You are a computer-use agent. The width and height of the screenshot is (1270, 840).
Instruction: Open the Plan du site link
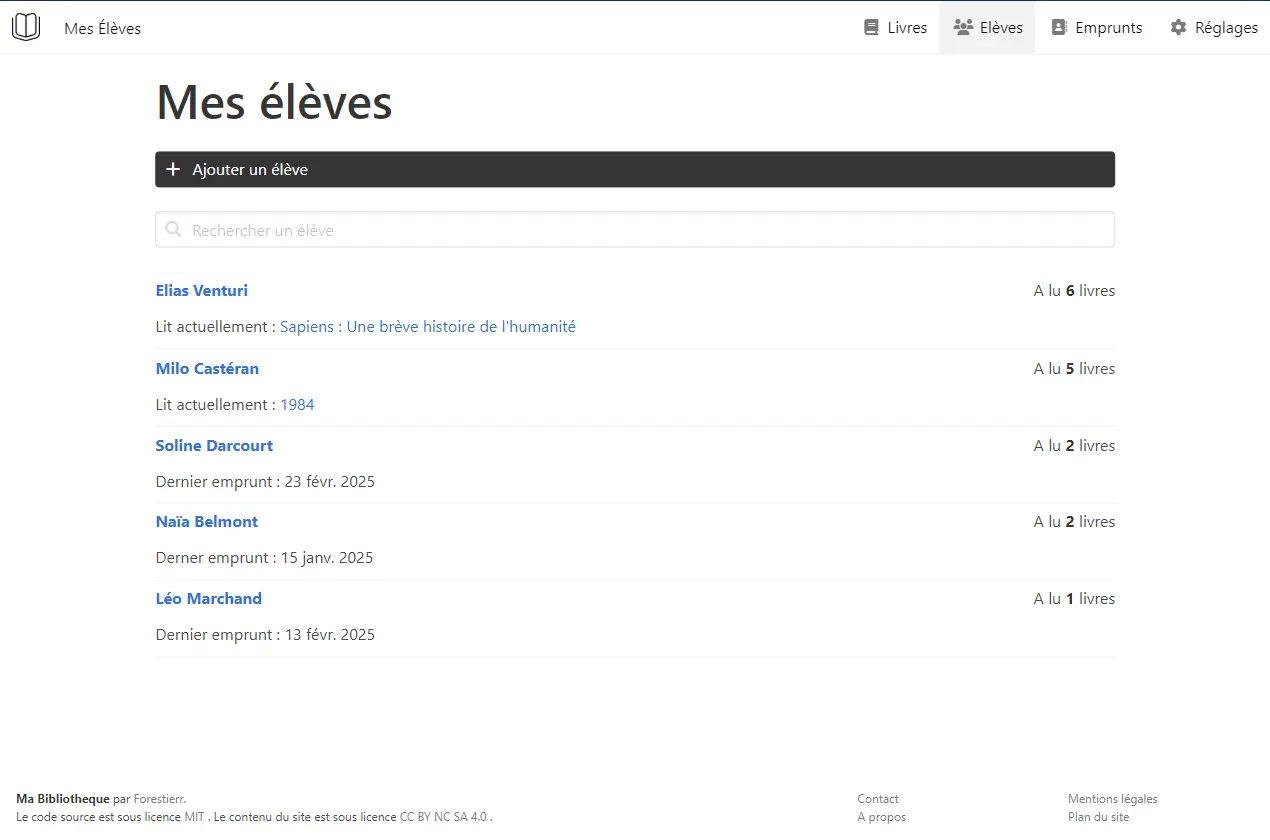1098,817
